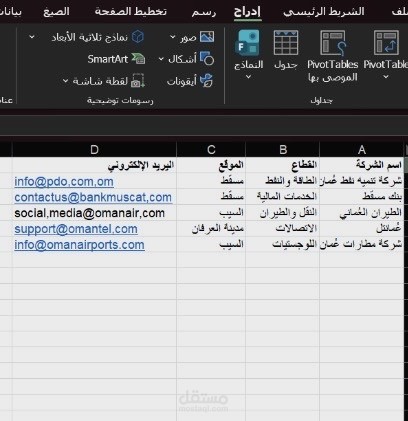The width and height of the screenshot is (408, 421).
Task: Select cell مدينة العرفان
Action: coord(211,229)
